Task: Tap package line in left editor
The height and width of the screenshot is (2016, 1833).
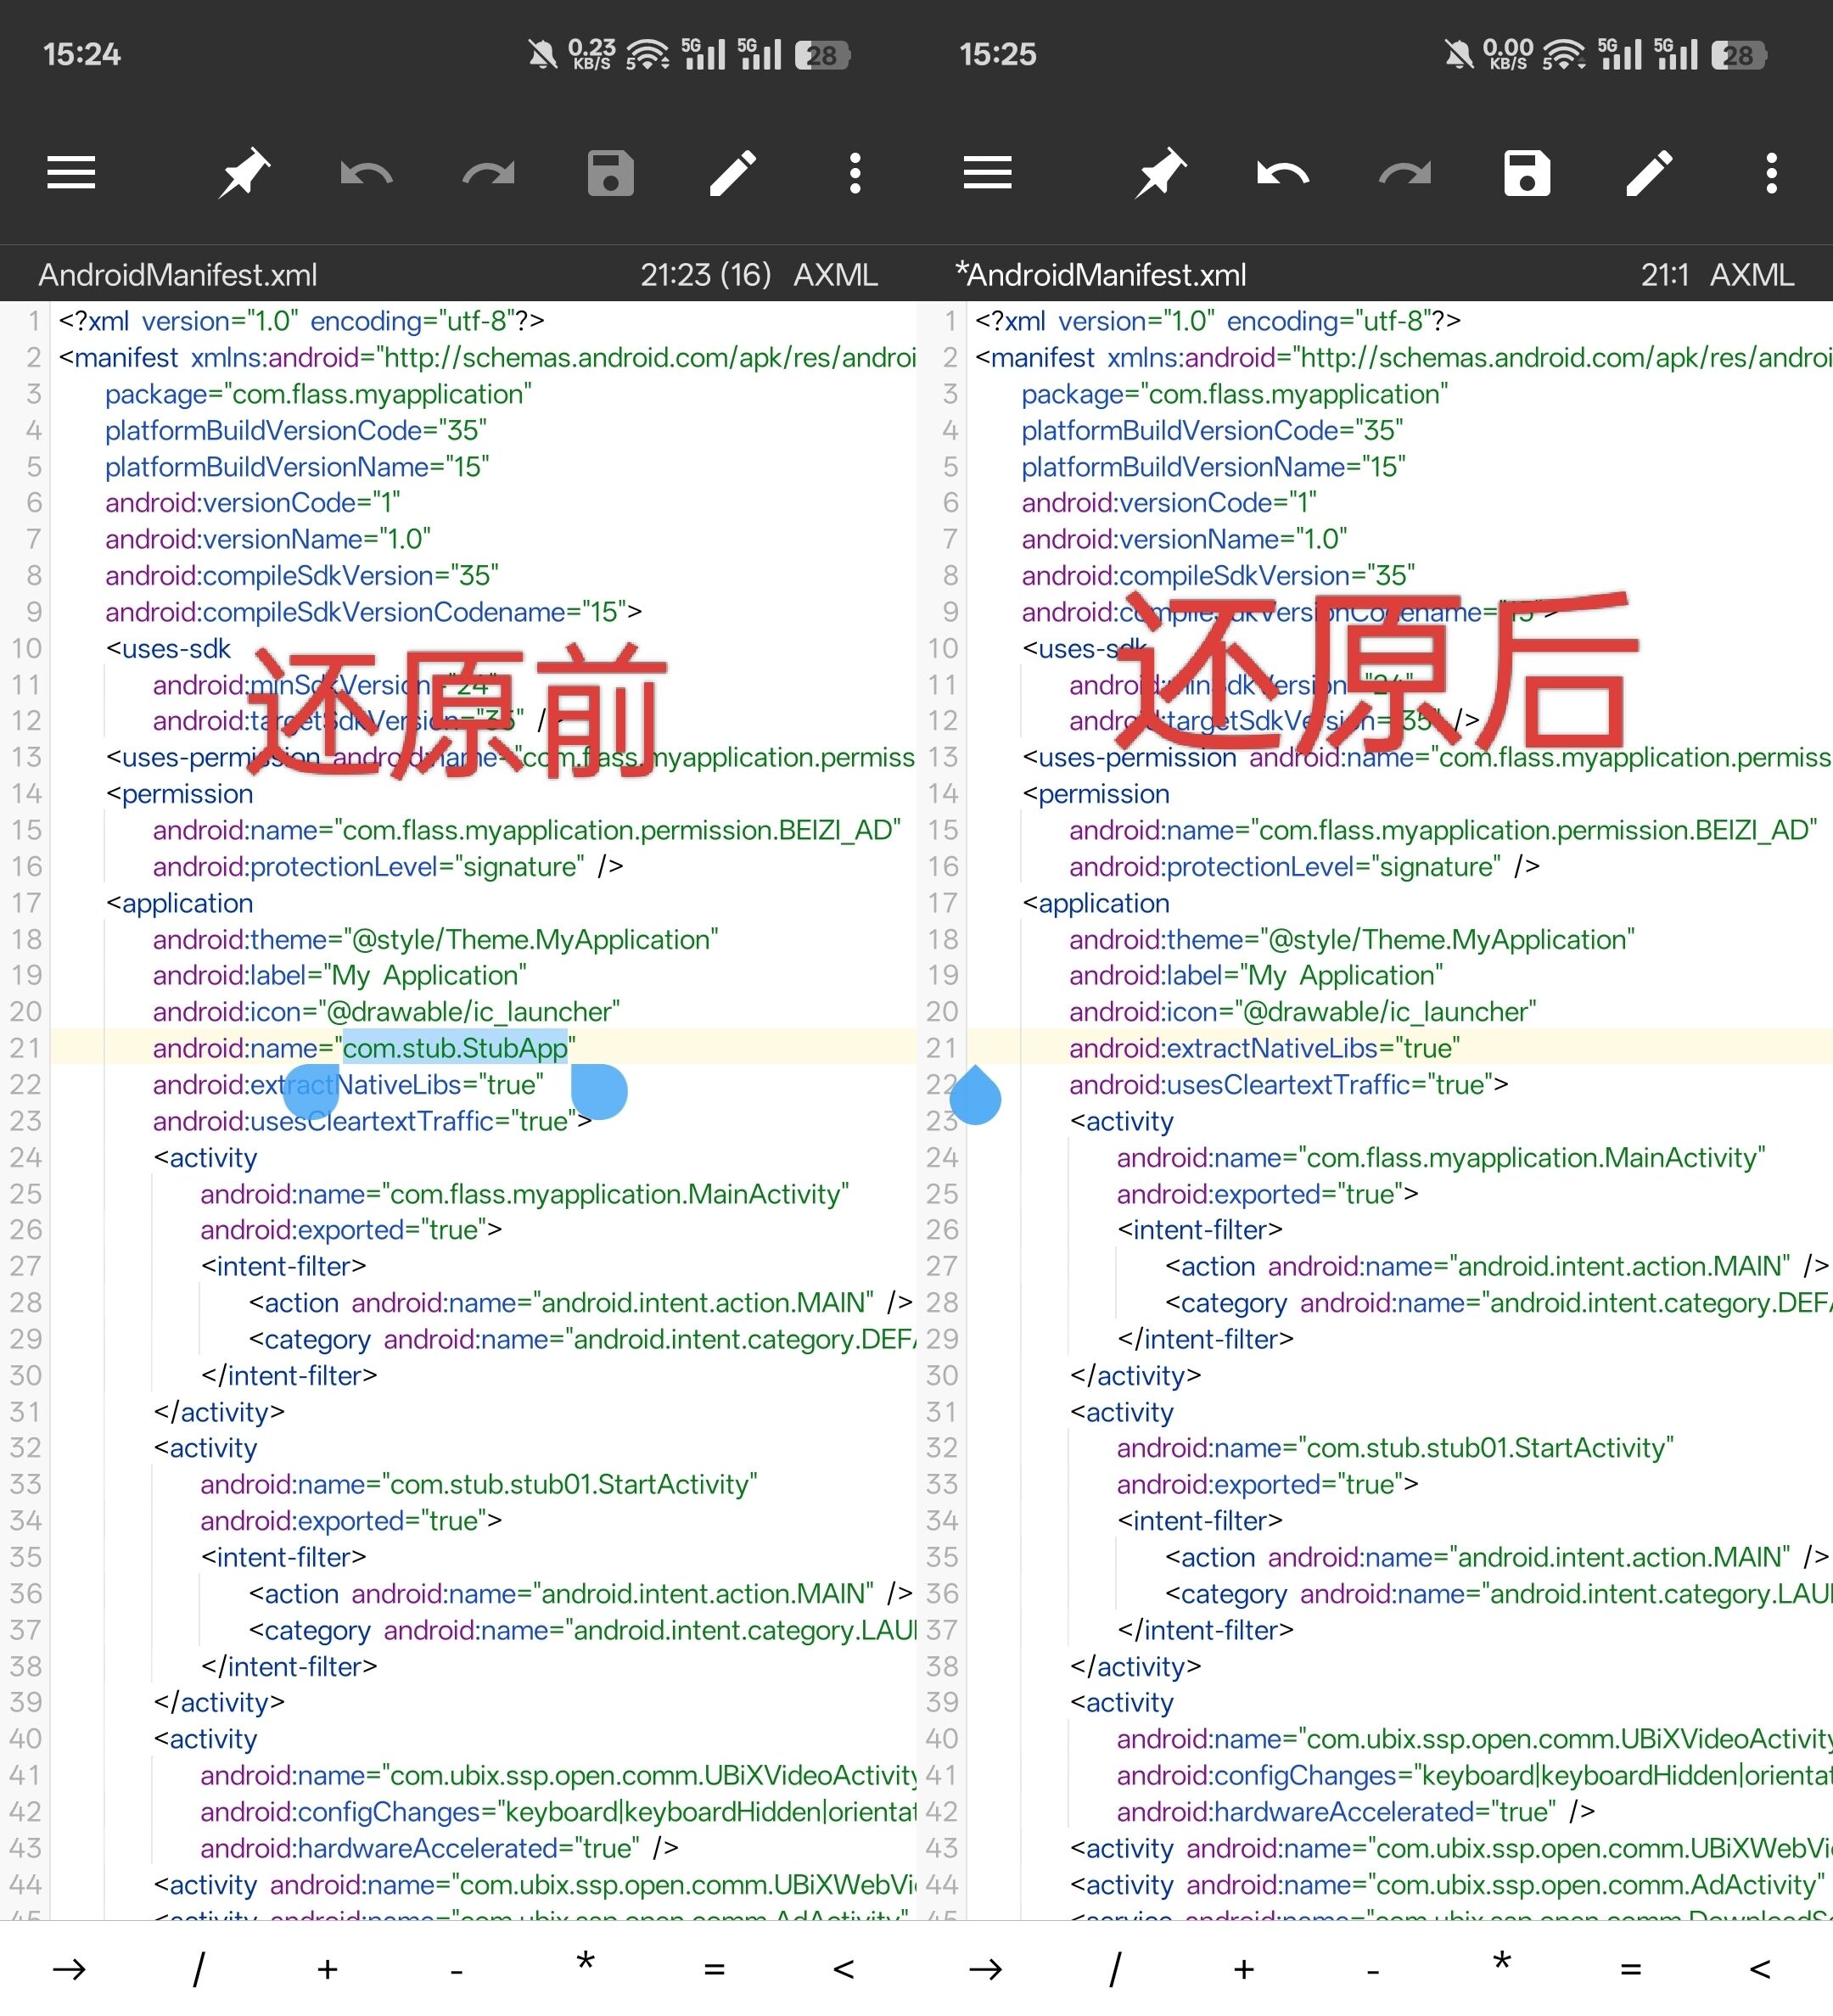Action: (x=318, y=394)
